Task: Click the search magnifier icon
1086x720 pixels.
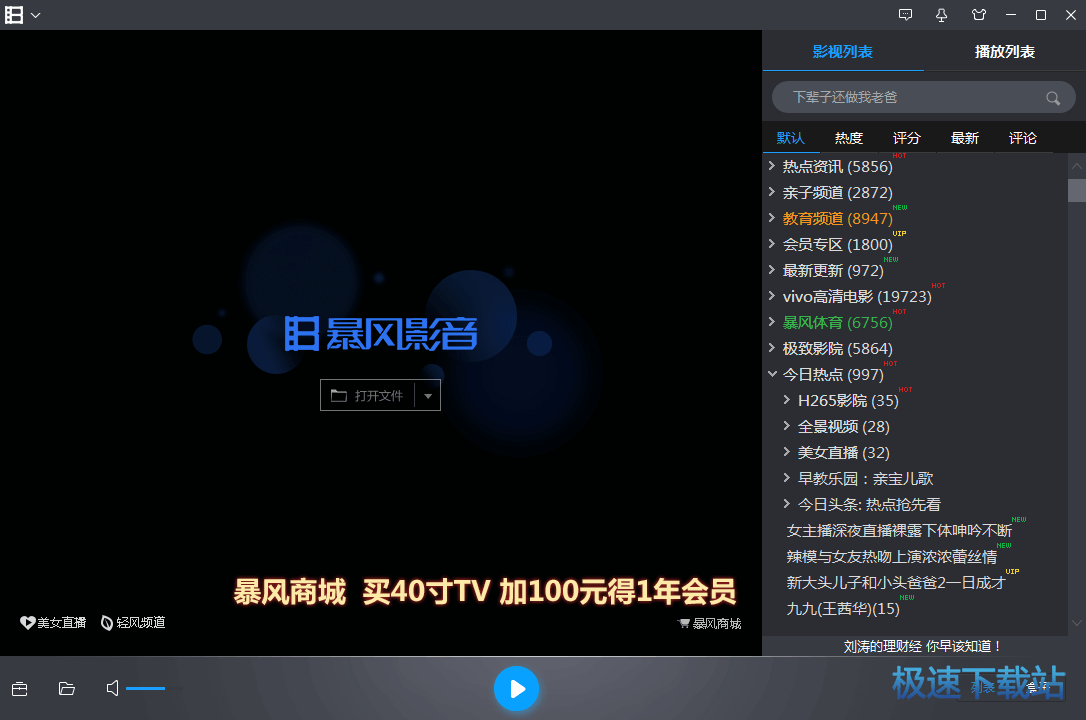Action: tap(1053, 98)
